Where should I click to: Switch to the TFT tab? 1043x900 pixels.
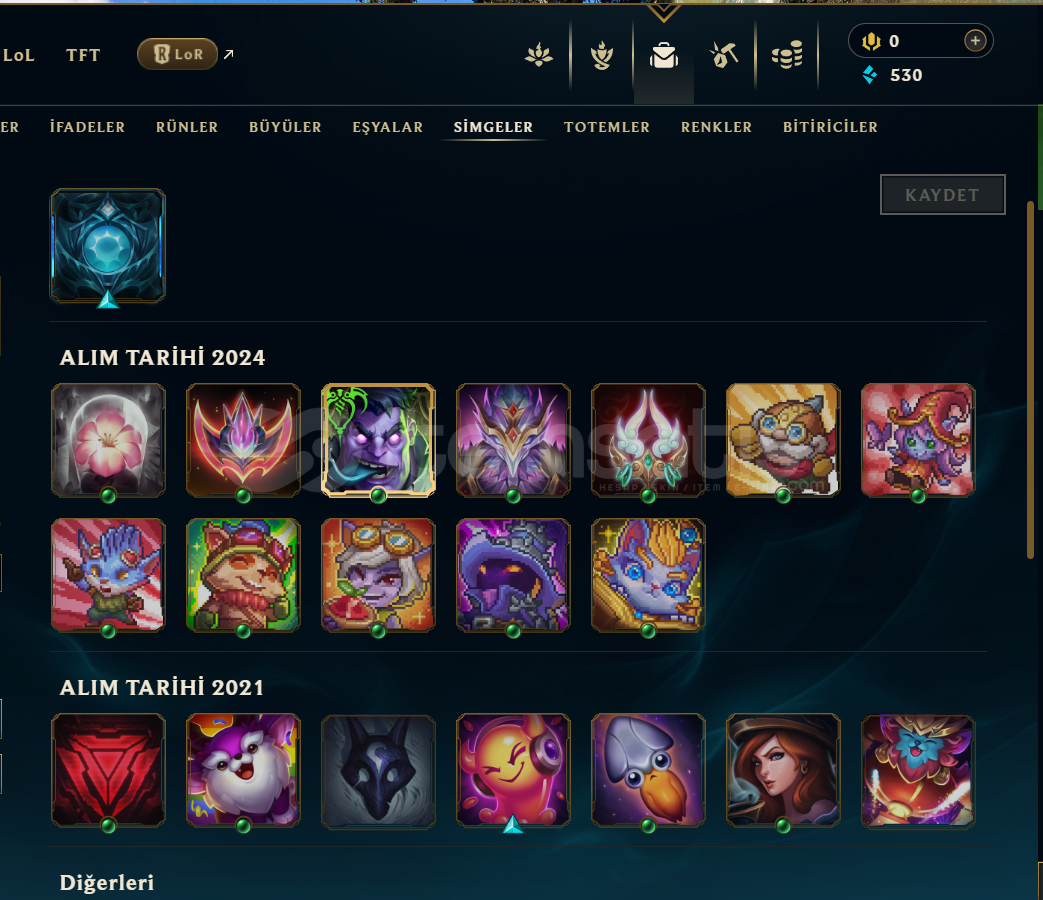click(x=83, y=55)
